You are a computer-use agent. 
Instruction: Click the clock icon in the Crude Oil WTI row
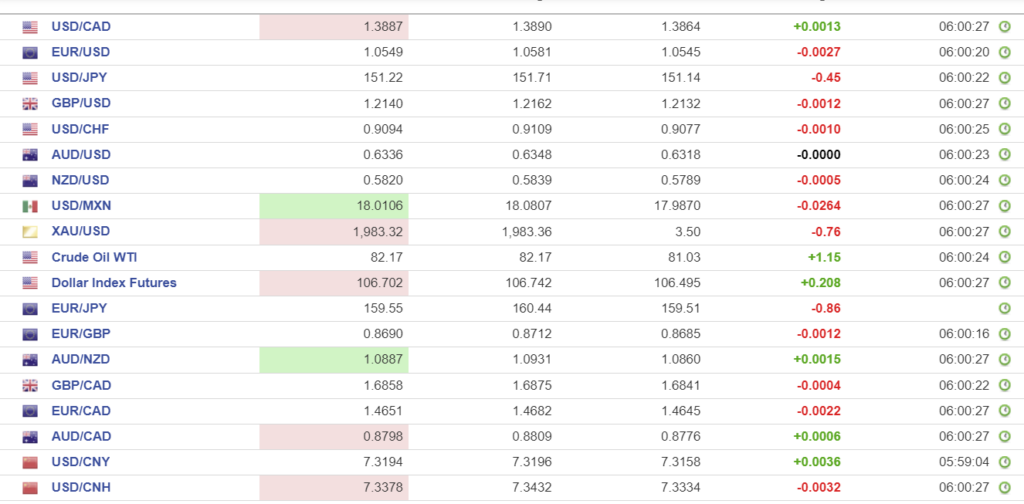(x=1004, y=258)
